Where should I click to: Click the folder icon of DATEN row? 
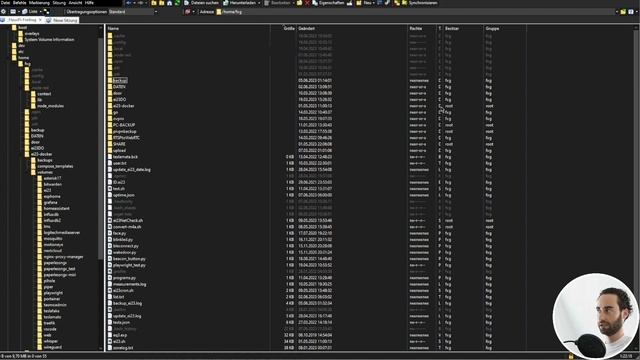click(110, 87)
